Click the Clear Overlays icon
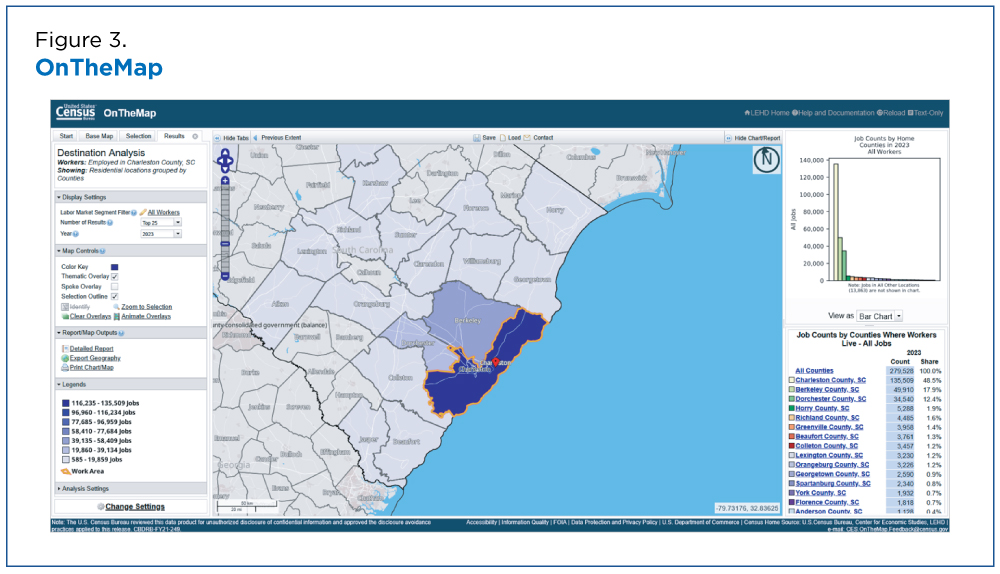This screenshot has height=574, width=1000. point(65,316)
